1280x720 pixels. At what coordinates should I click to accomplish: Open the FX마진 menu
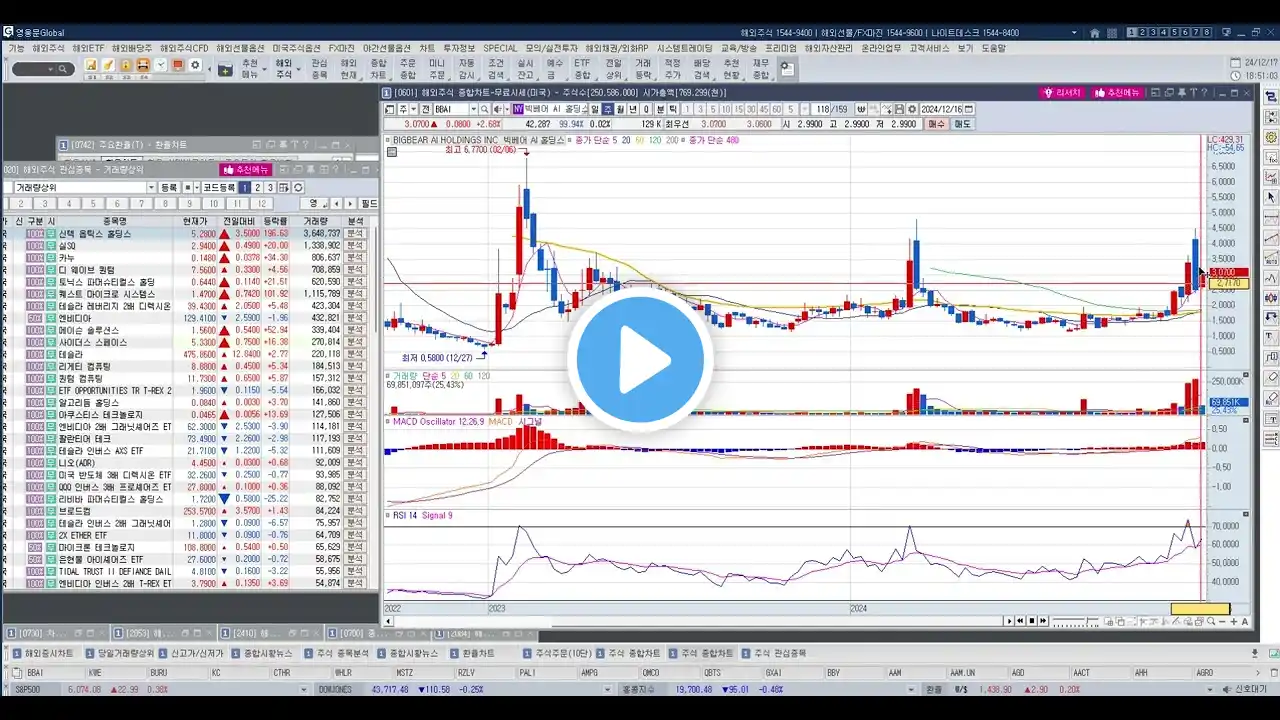tap(341, 48)
